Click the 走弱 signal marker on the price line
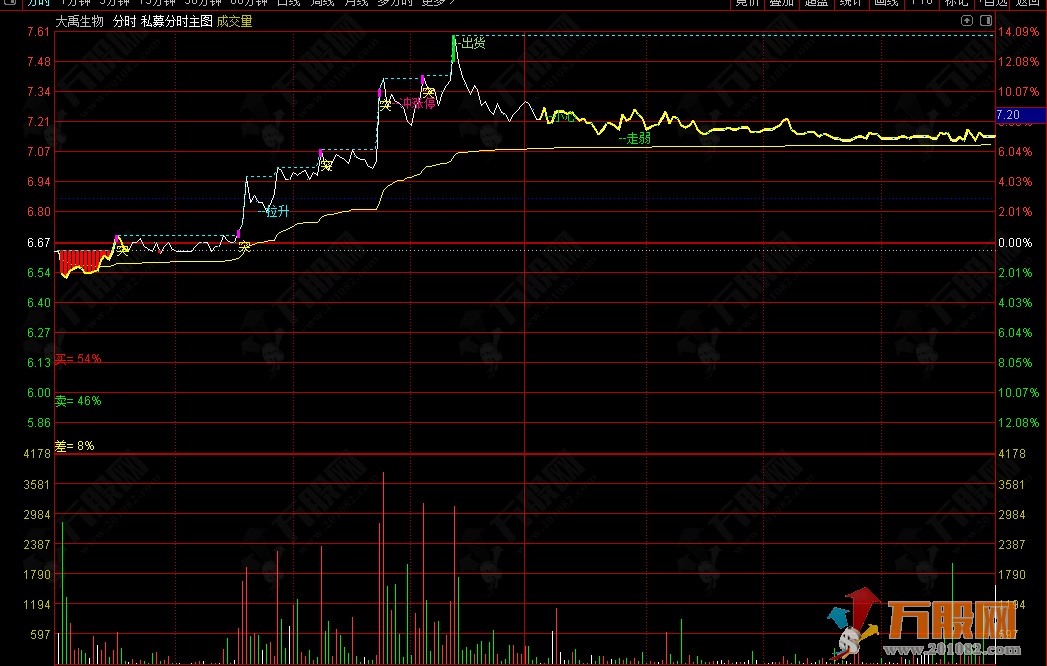 coord(635,139)
